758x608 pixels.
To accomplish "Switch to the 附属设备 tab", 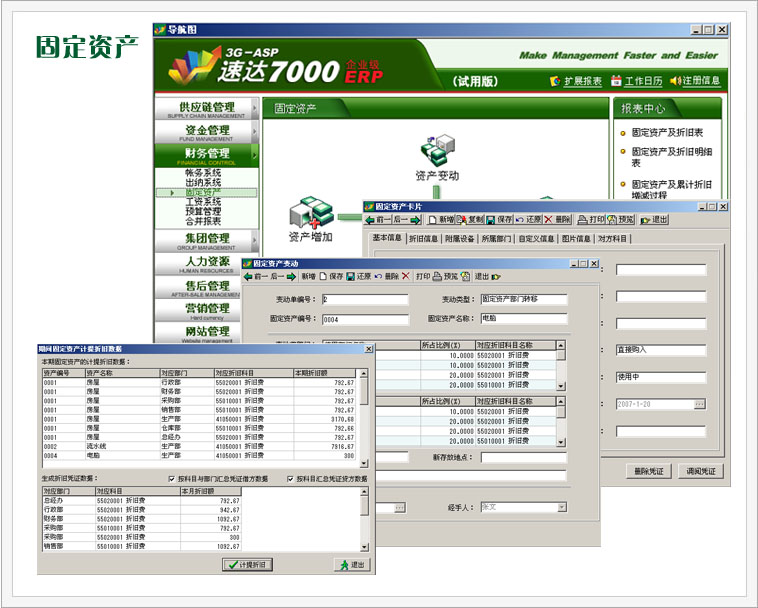I will coord(460,239).
